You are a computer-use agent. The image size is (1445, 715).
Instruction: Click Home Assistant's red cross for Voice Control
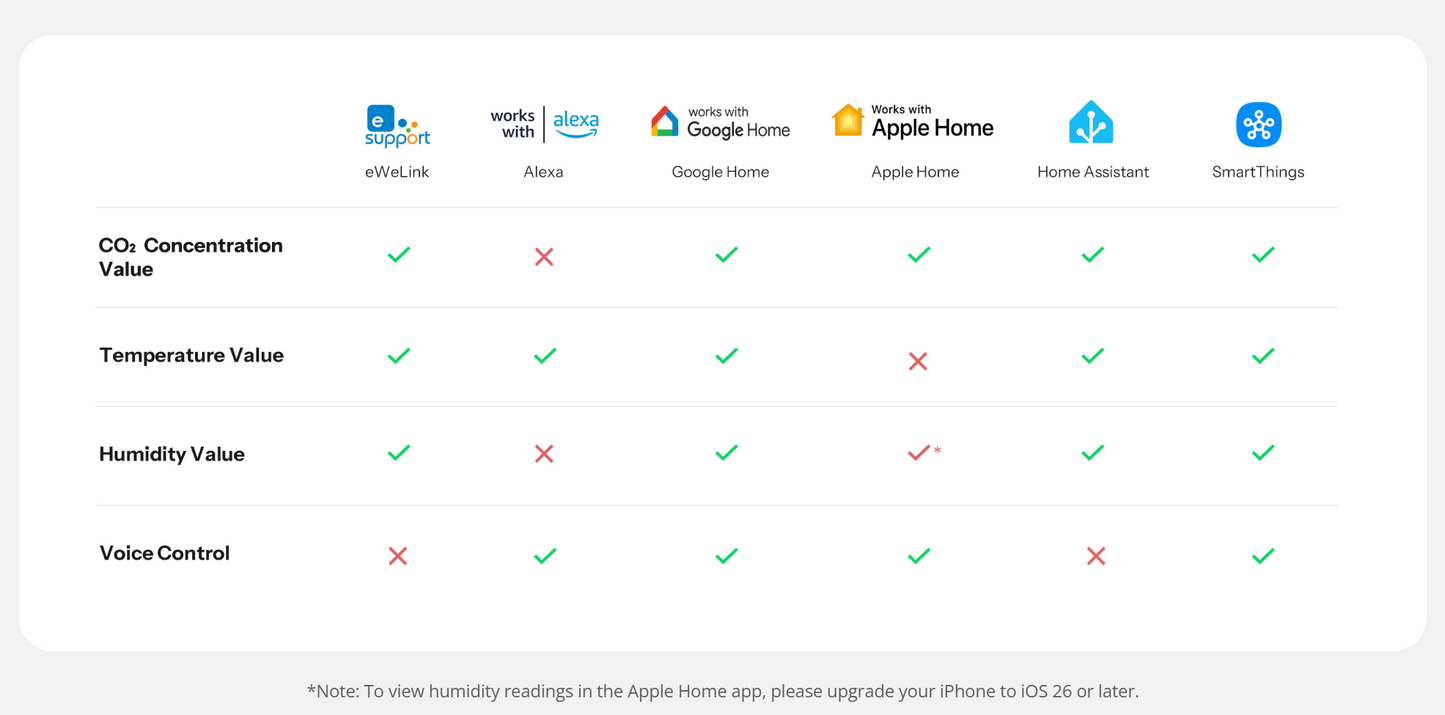click(1096, 556)
